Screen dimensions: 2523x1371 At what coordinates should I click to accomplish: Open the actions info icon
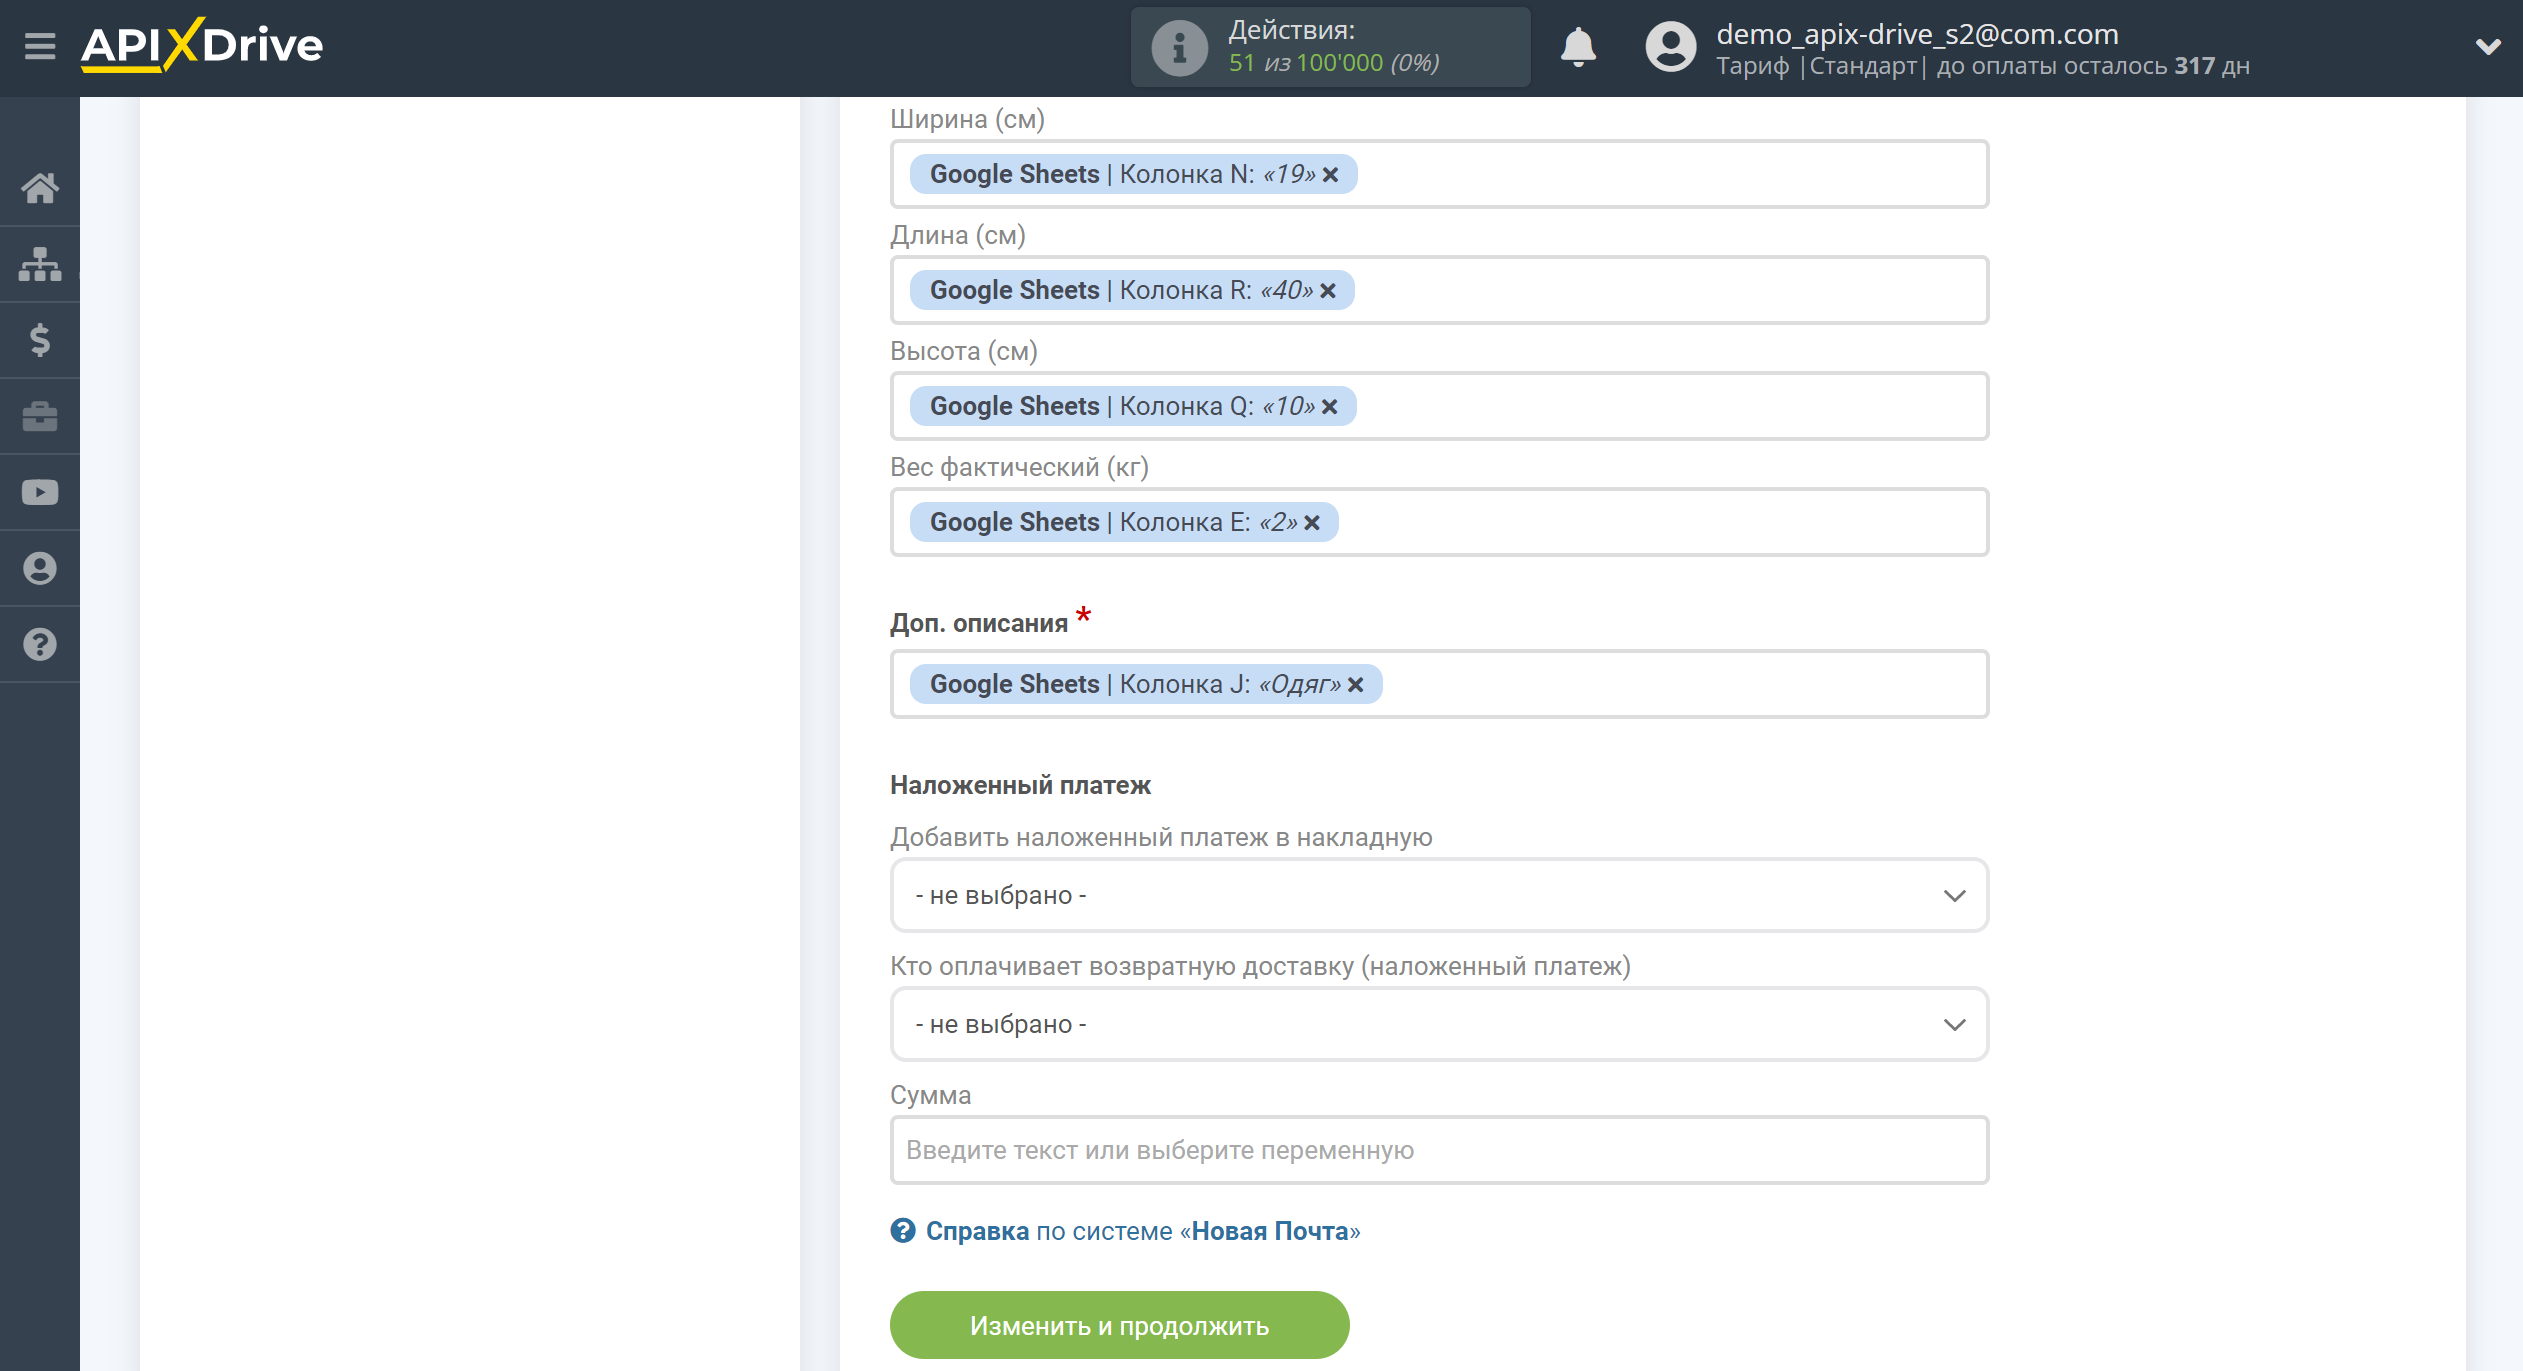tap(1179, 47)
